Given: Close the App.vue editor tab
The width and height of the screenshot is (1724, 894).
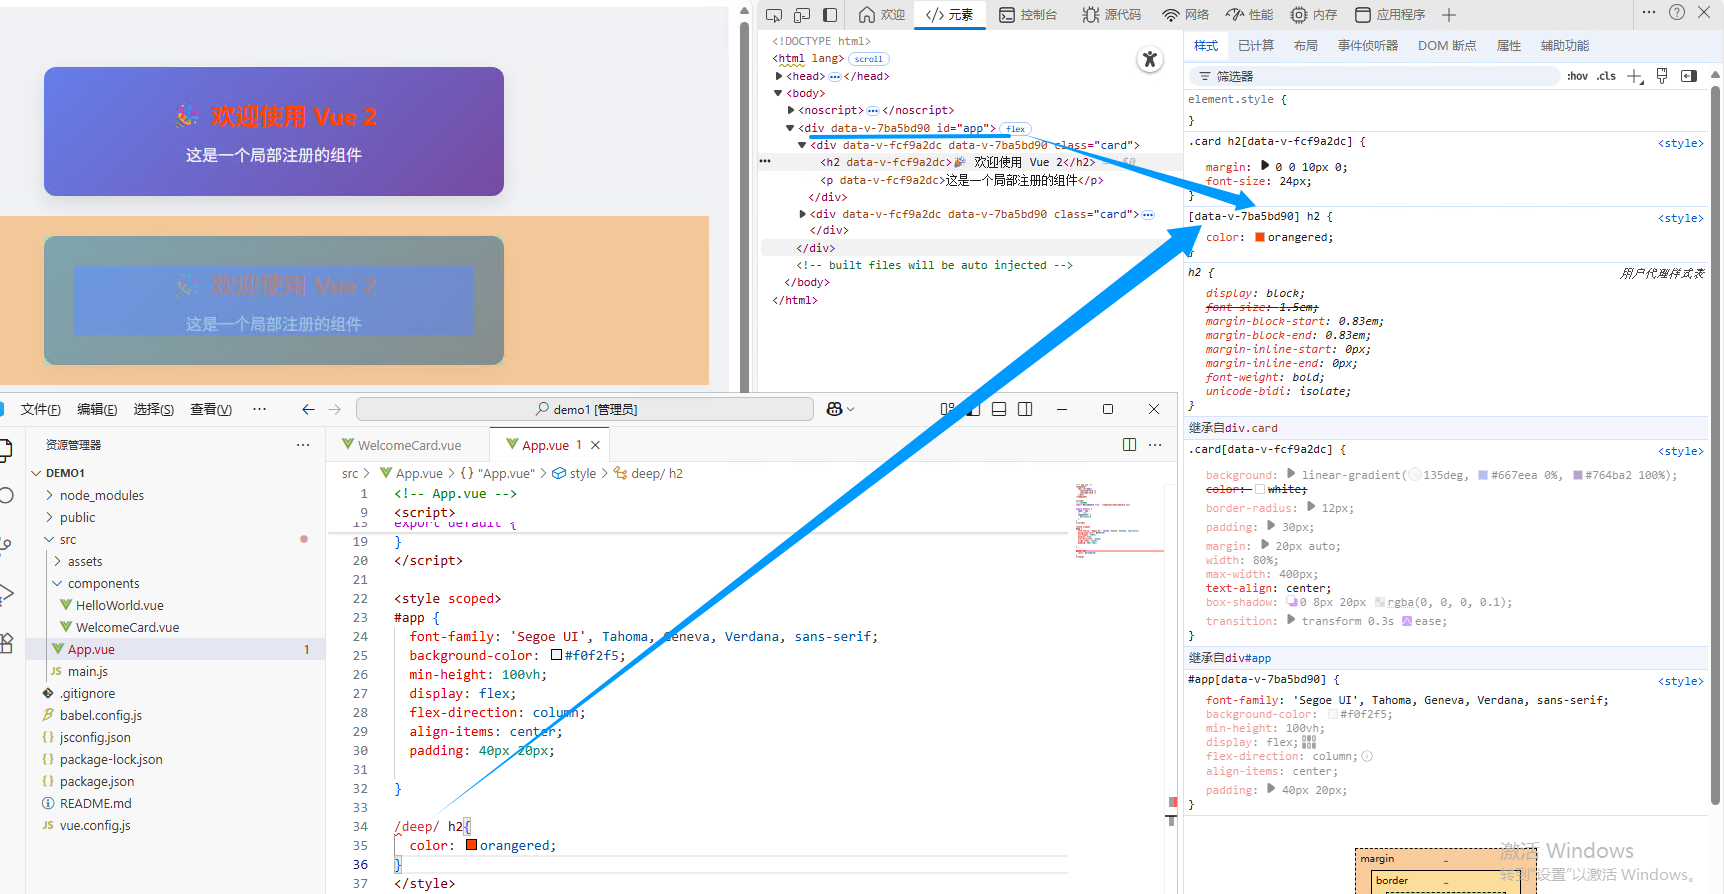Looking at the screenshot, I should [x=595, y=445].
